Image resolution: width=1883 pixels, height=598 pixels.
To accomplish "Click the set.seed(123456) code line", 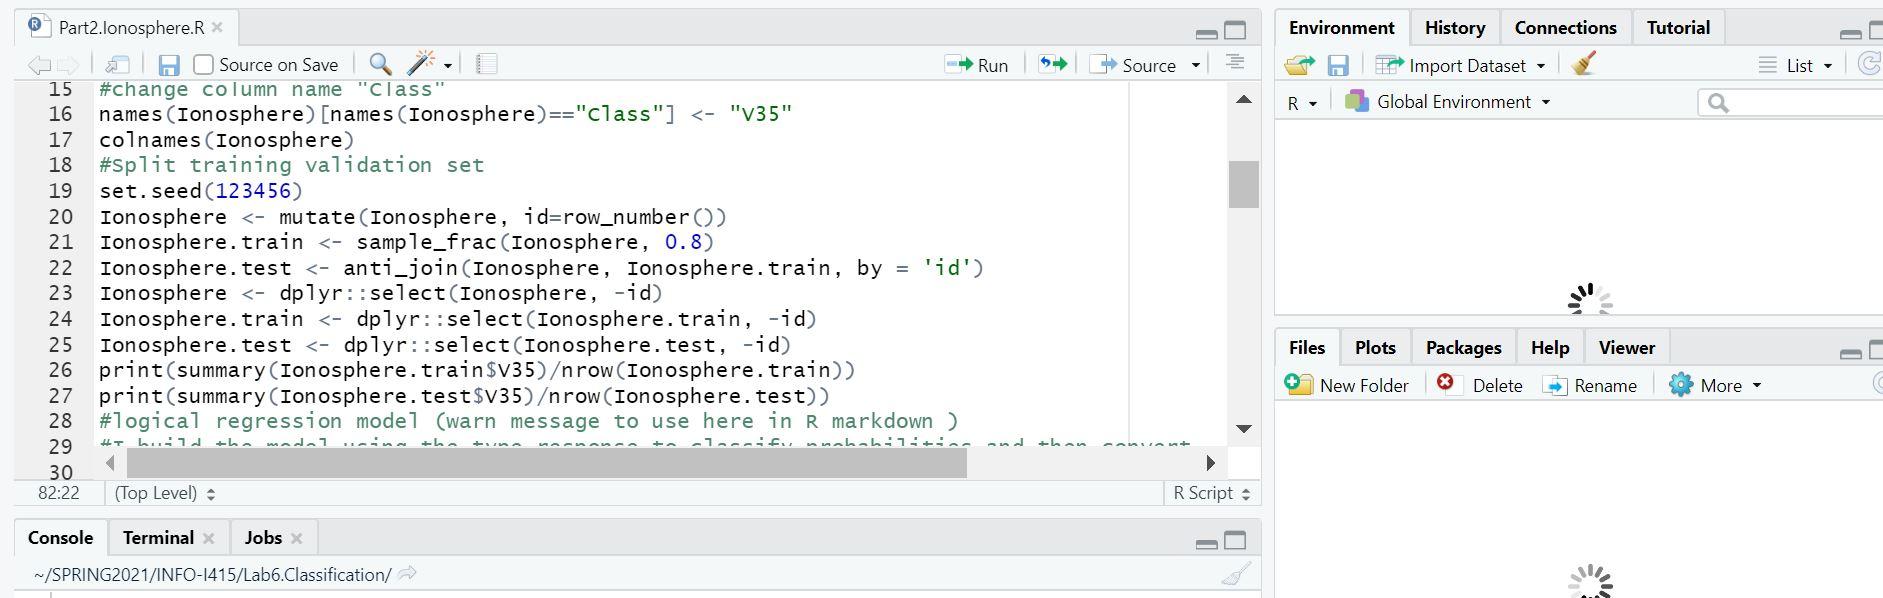I will point(200,191).
